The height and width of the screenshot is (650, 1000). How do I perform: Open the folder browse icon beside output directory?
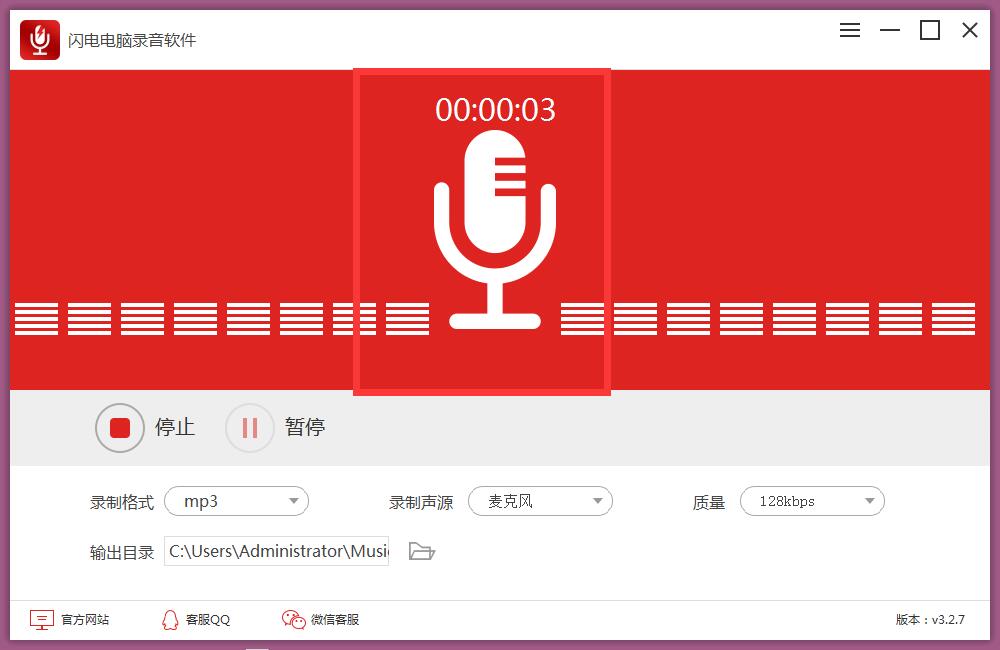(422, 550)
